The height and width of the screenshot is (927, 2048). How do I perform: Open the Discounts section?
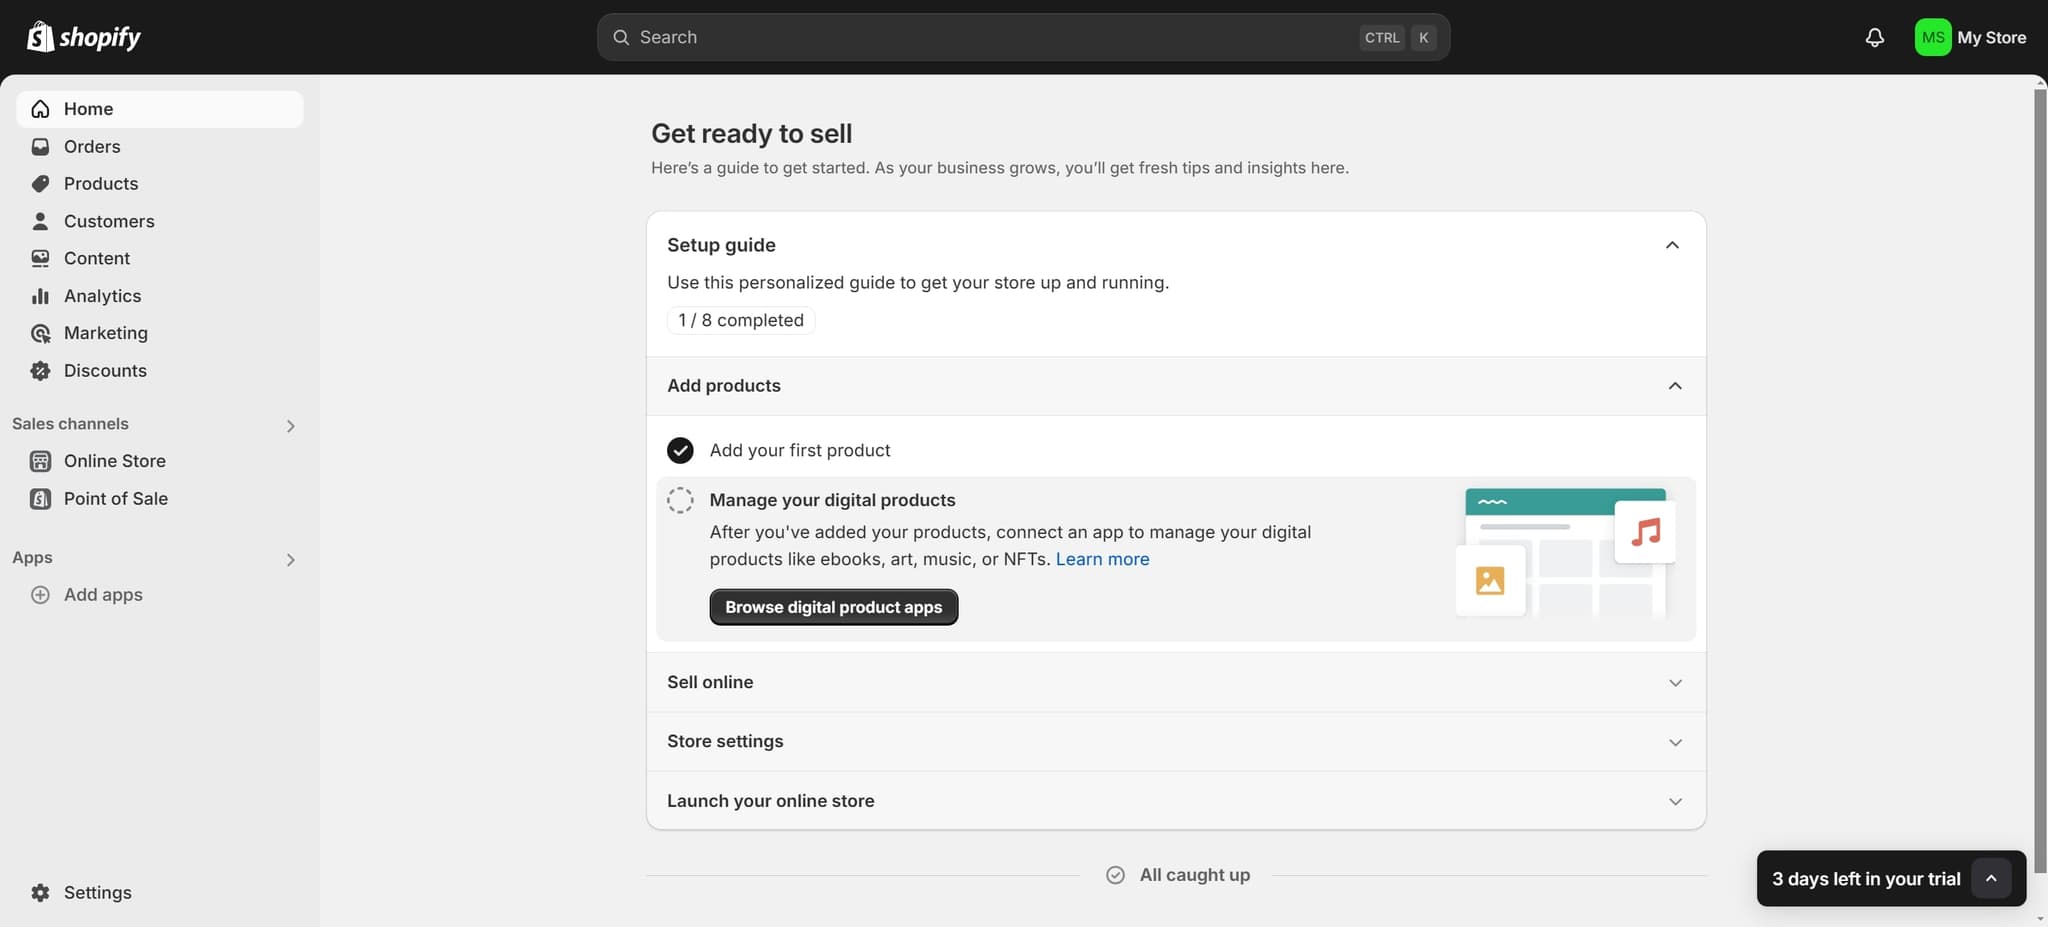(x=104, y=370)
